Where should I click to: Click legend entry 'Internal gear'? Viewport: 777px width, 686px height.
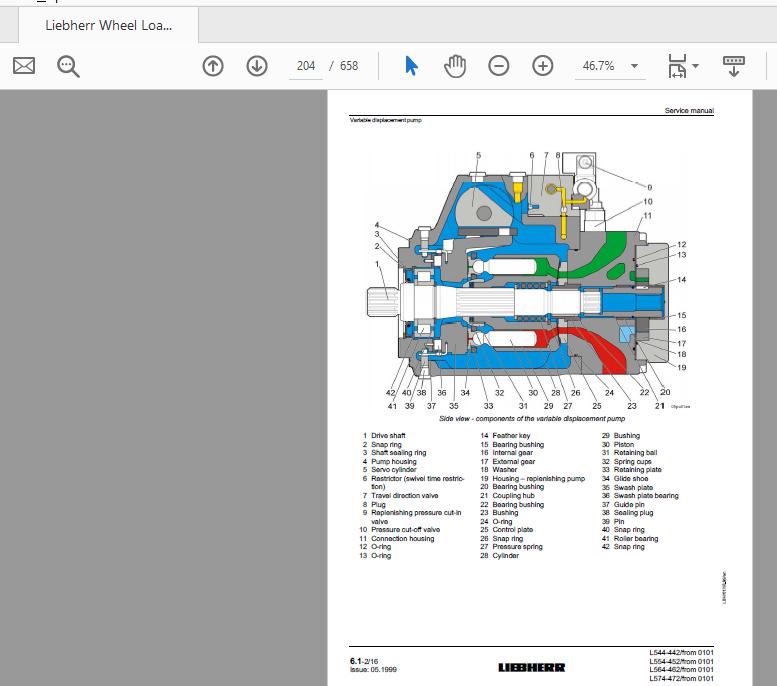512,453
